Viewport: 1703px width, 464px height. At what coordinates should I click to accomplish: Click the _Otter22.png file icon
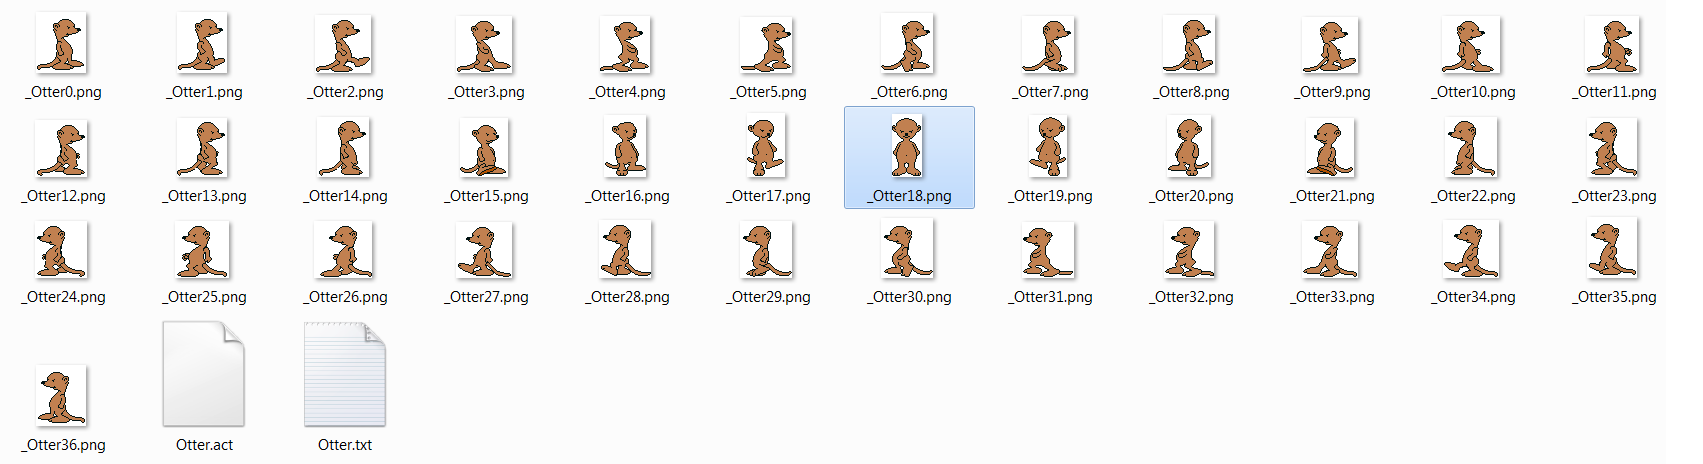click(x=1472, y=148)
